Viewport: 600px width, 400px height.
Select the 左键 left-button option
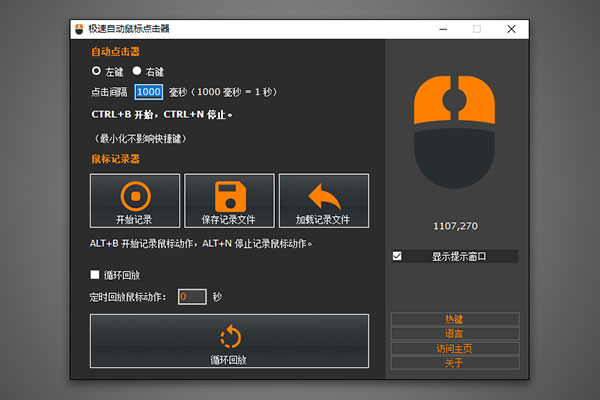[97, 71]
